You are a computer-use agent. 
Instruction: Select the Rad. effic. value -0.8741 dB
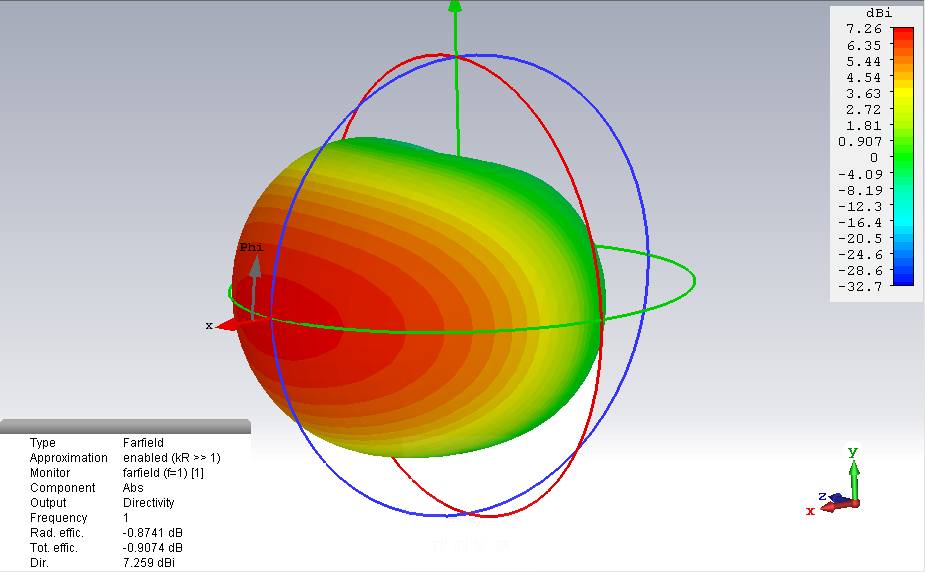pos(153,533)
